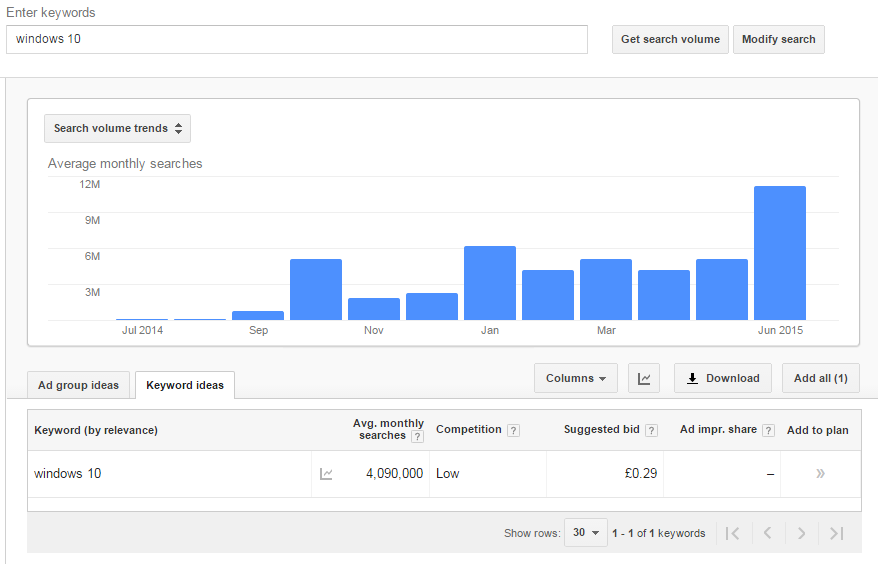This screenshot has width=878, height=564.
Task: Go to first page of keywords
Action: (732, 533)
